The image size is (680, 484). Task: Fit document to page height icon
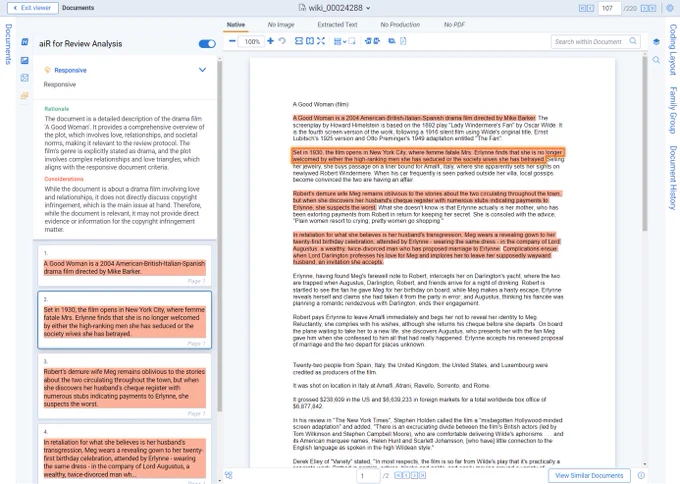[310, 41]
